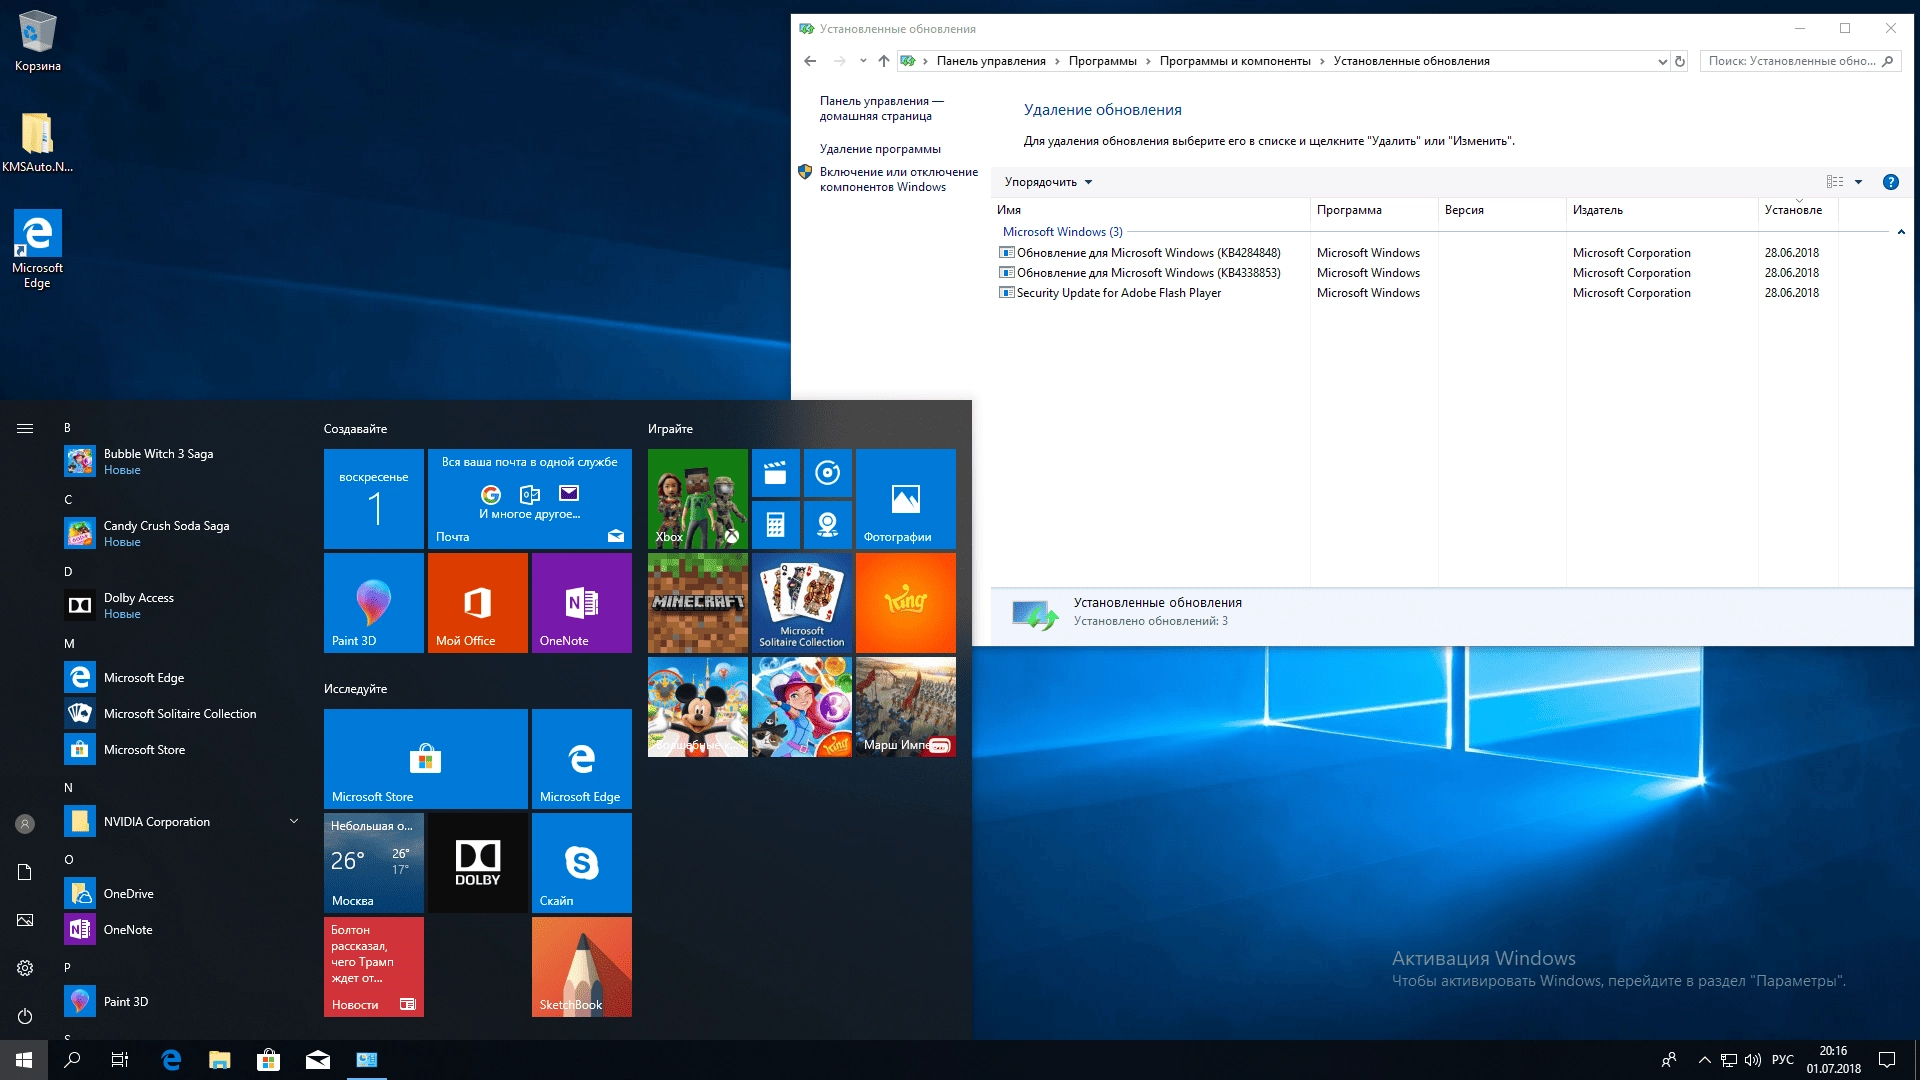Open Task View on the taskbar
Image resolution: width=1920 pixels, height=1080 pixels.
pyautogui.click(x=120, y=1060)
